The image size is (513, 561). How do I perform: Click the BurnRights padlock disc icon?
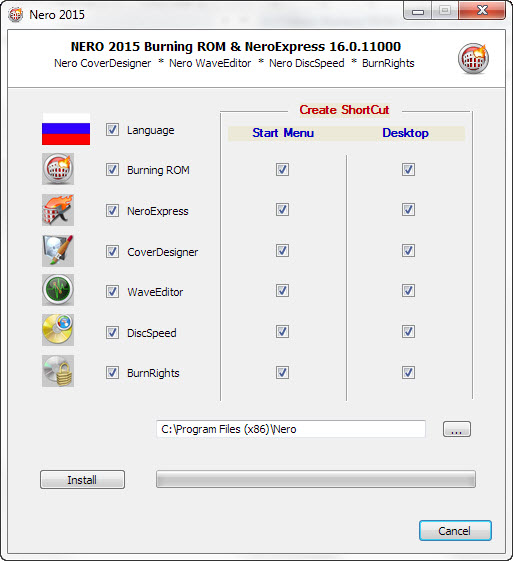[58, 371]
